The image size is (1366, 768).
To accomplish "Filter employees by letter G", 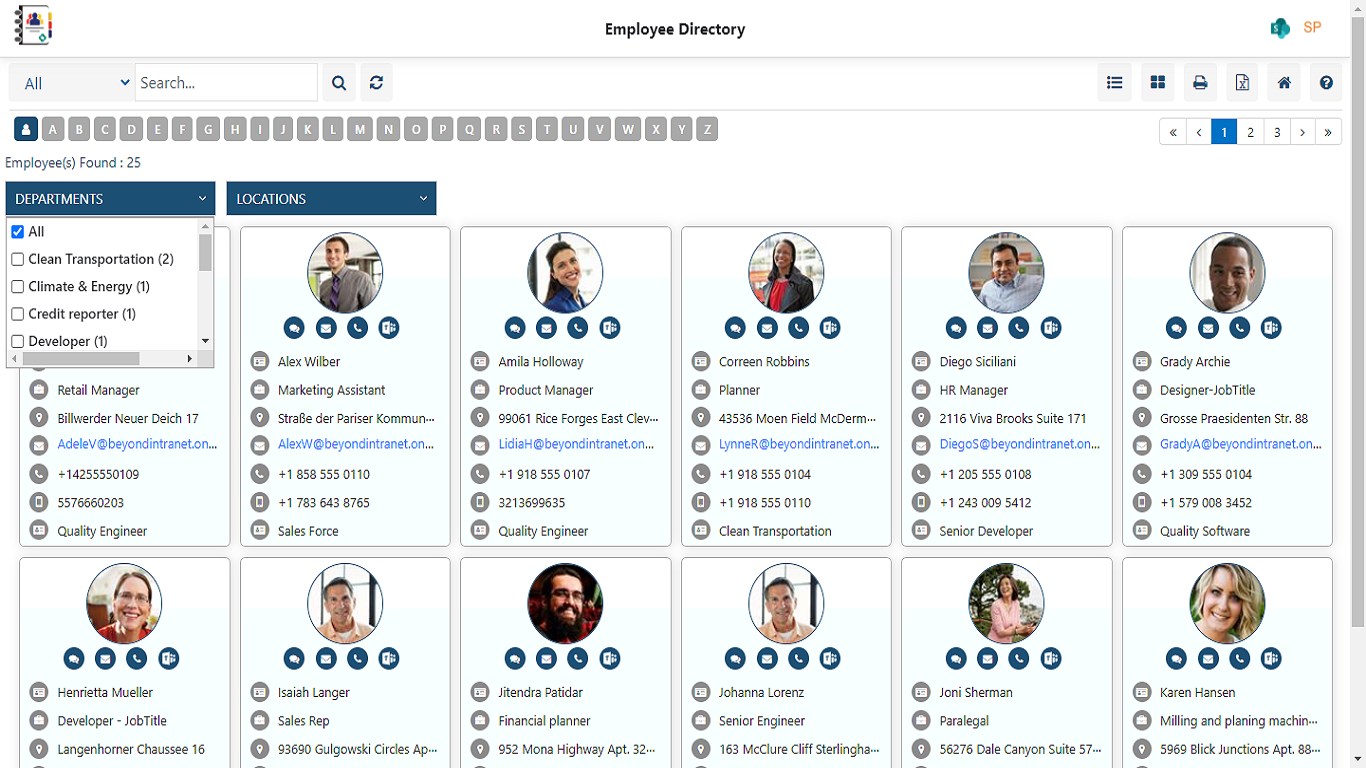I will point(208,129).
